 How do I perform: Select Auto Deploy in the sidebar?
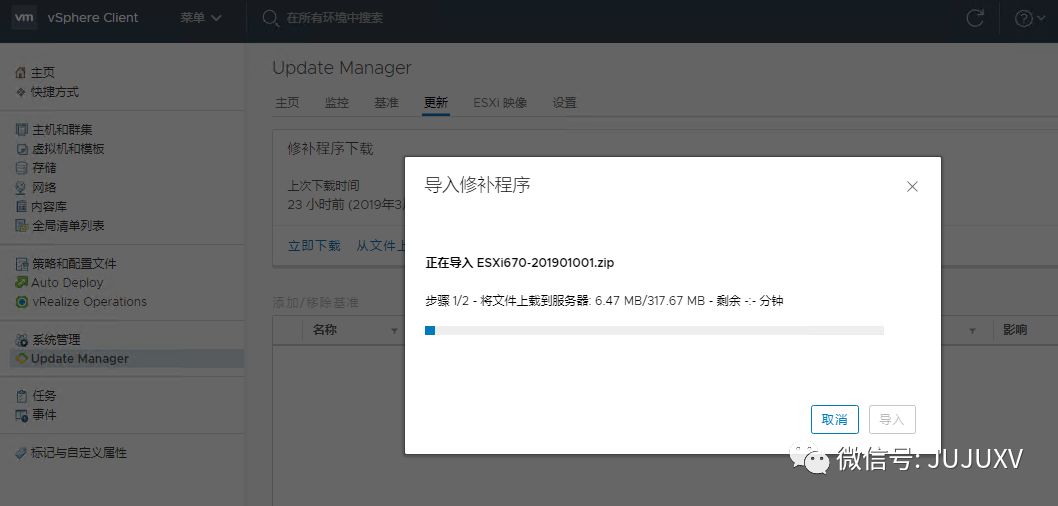pos(67,283)
